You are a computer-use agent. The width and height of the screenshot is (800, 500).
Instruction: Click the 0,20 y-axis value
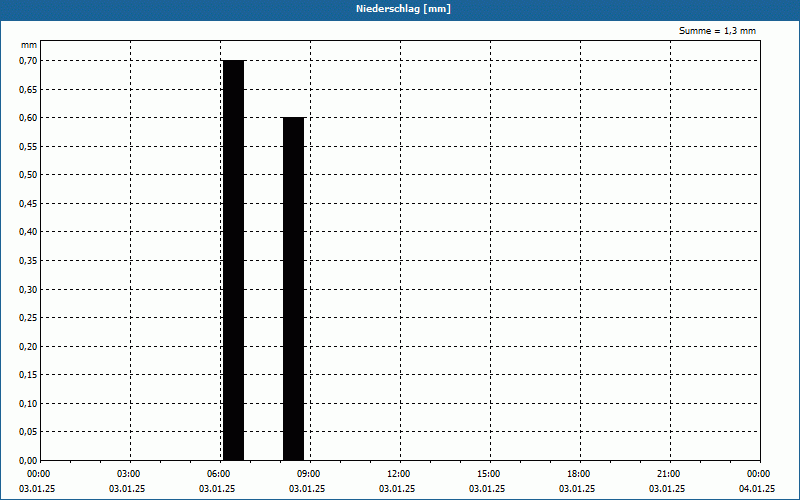(28, 346)
